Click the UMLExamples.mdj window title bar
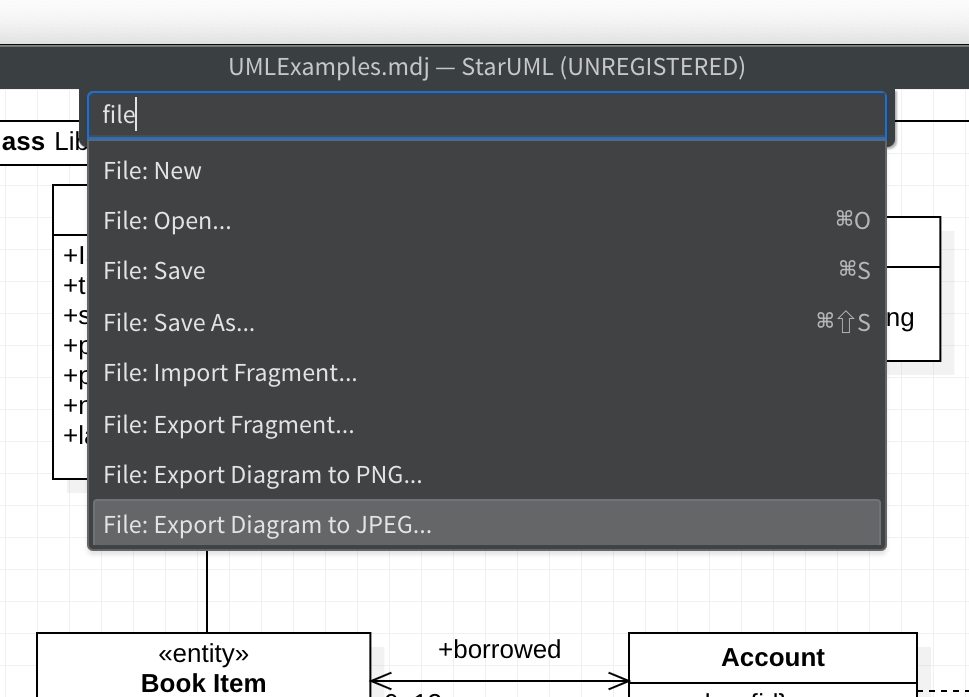The width and height of the screenshot is (969, 697). [486, 67]
